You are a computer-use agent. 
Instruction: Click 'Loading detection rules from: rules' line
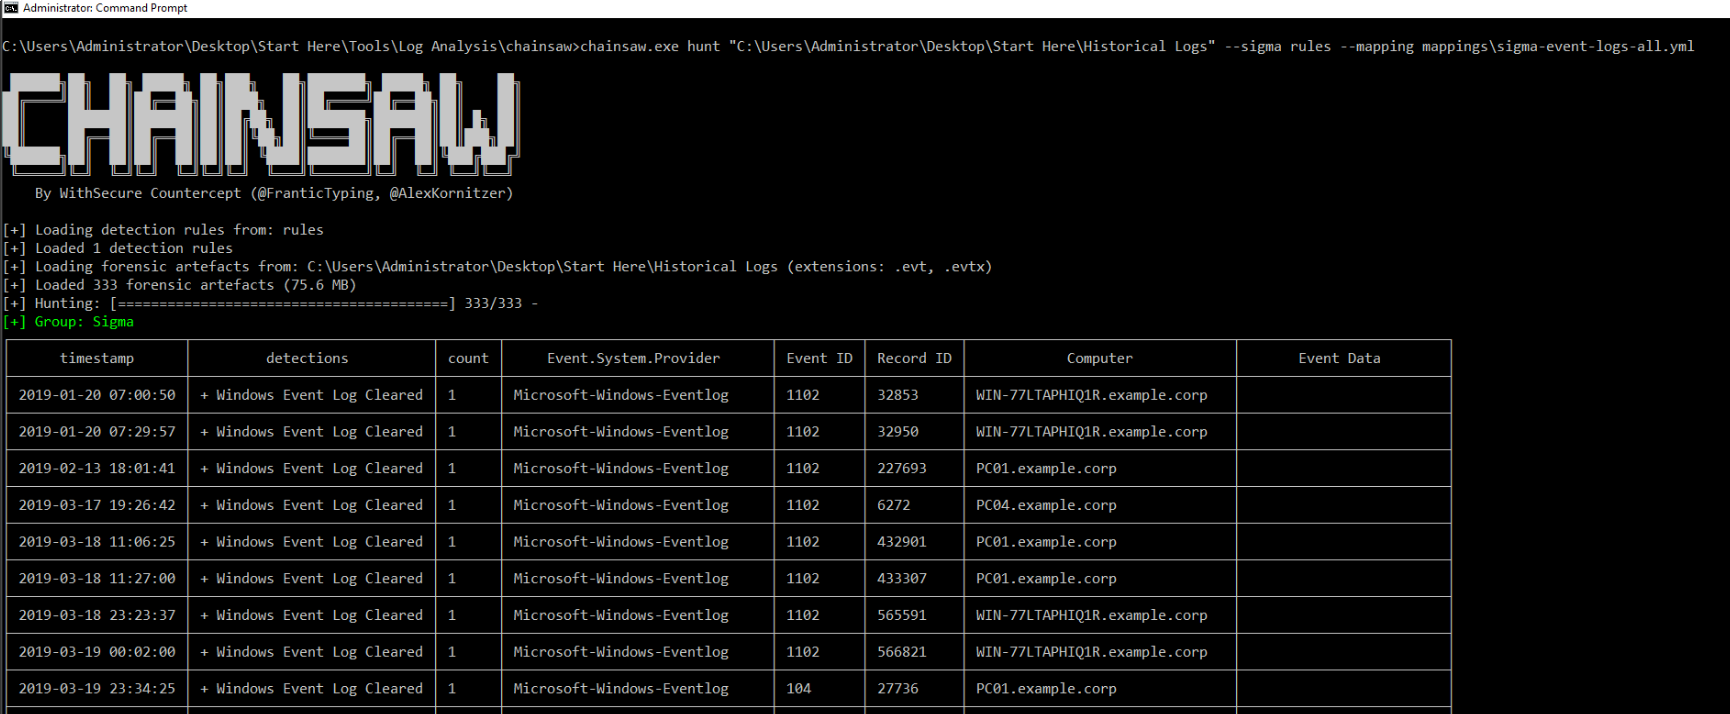click(x=164, y=230)
